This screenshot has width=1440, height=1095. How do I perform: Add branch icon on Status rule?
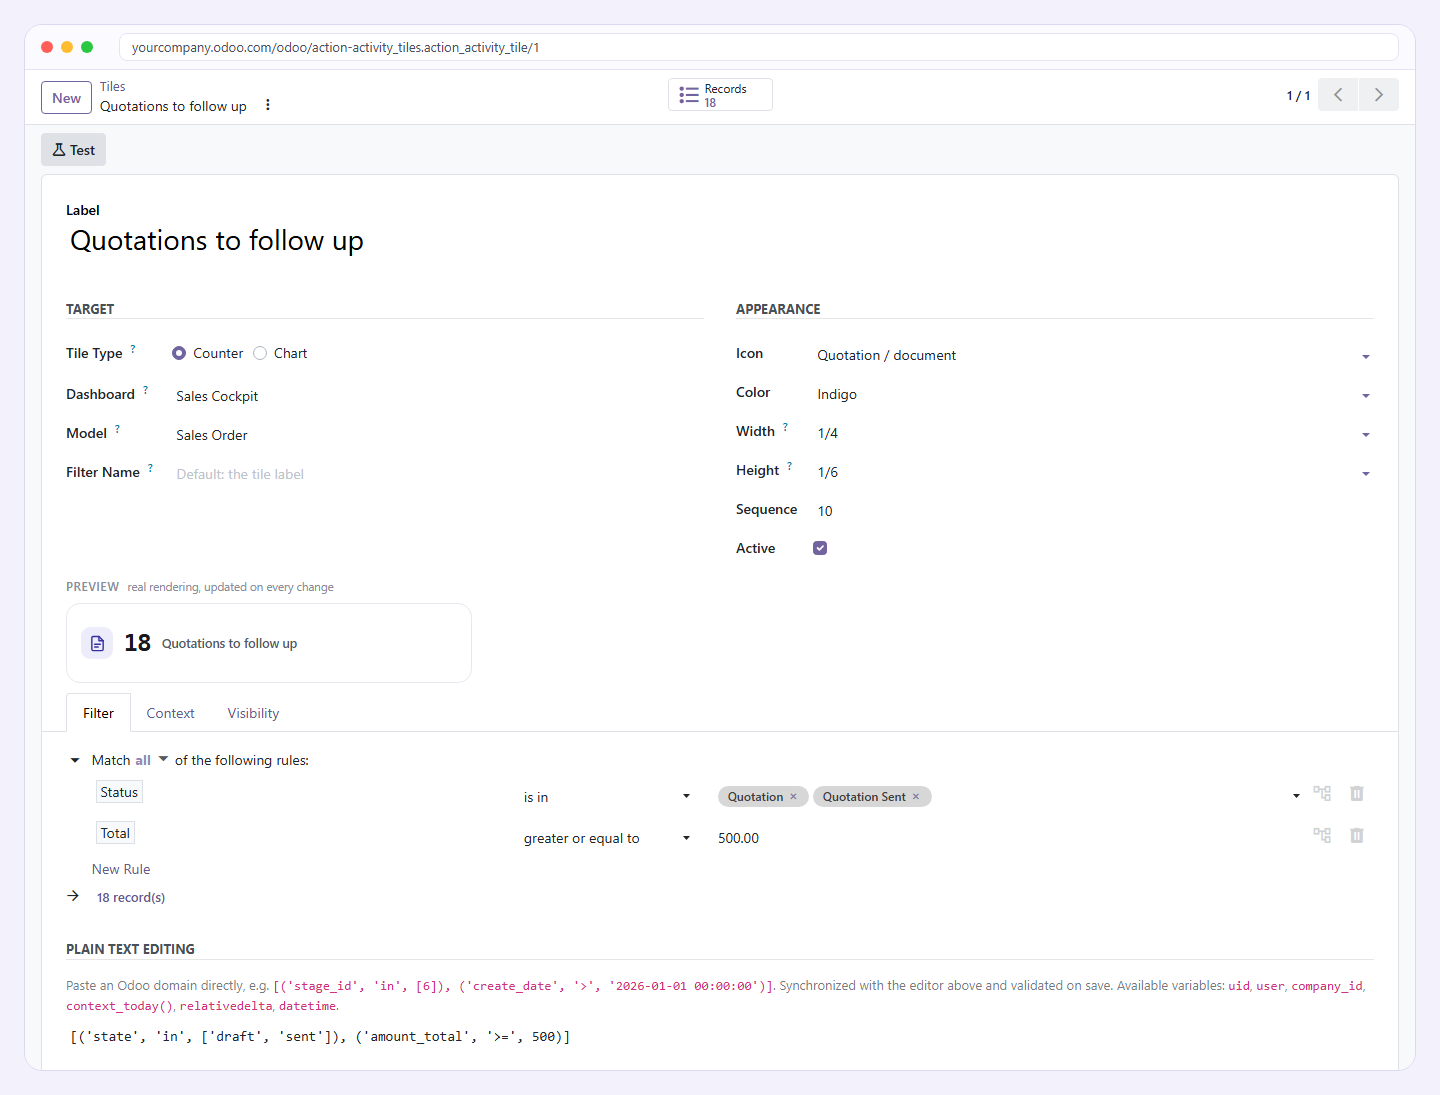tap(1322, 793)
